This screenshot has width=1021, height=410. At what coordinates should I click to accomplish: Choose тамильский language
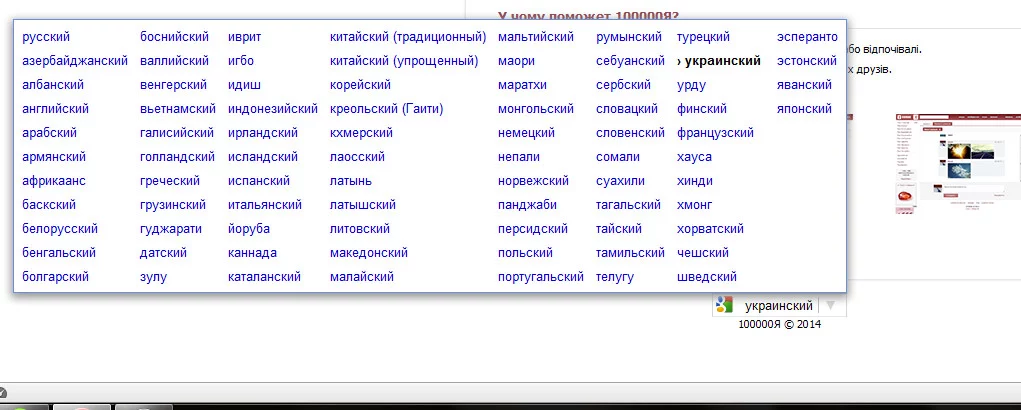click(630, 253)
